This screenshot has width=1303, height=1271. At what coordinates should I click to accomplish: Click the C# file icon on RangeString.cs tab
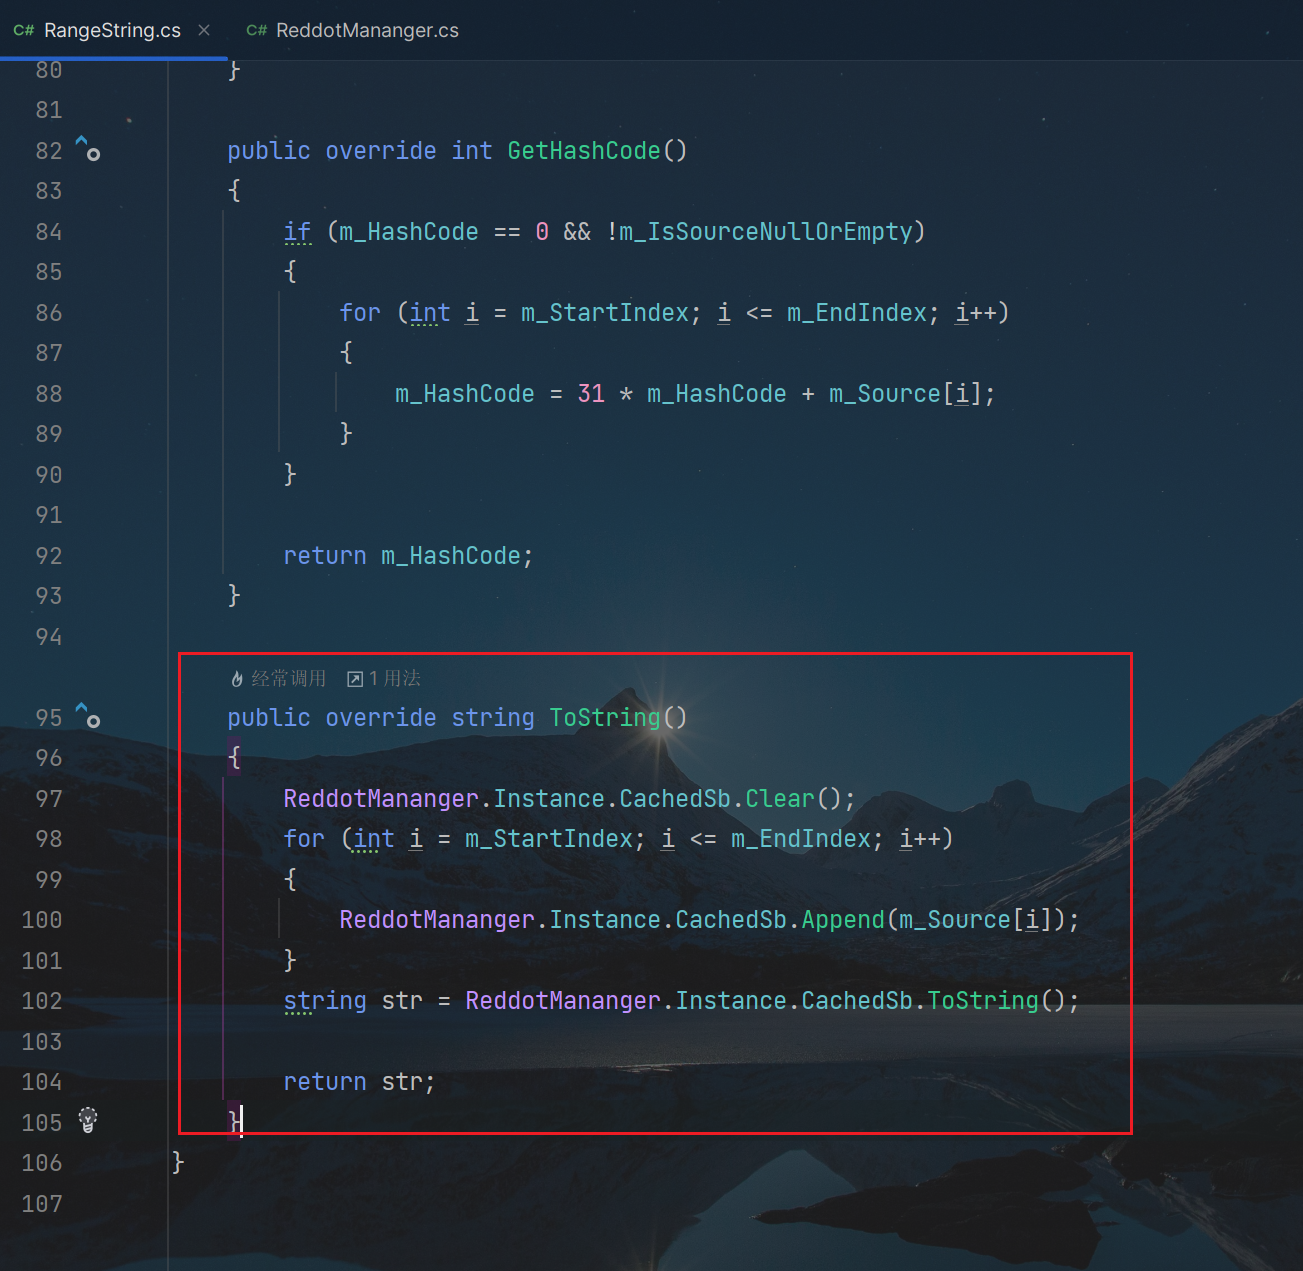tap(24, 30)
